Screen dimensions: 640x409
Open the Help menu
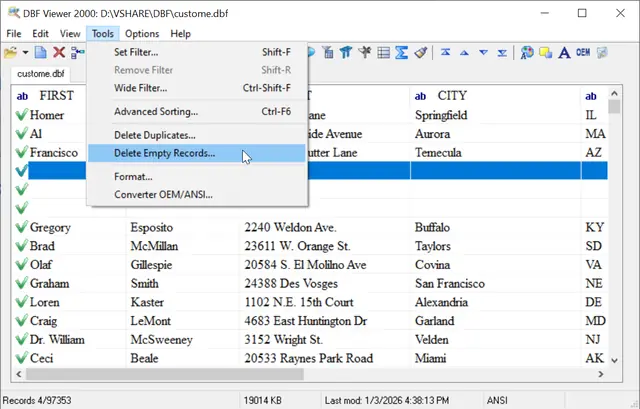180,34
